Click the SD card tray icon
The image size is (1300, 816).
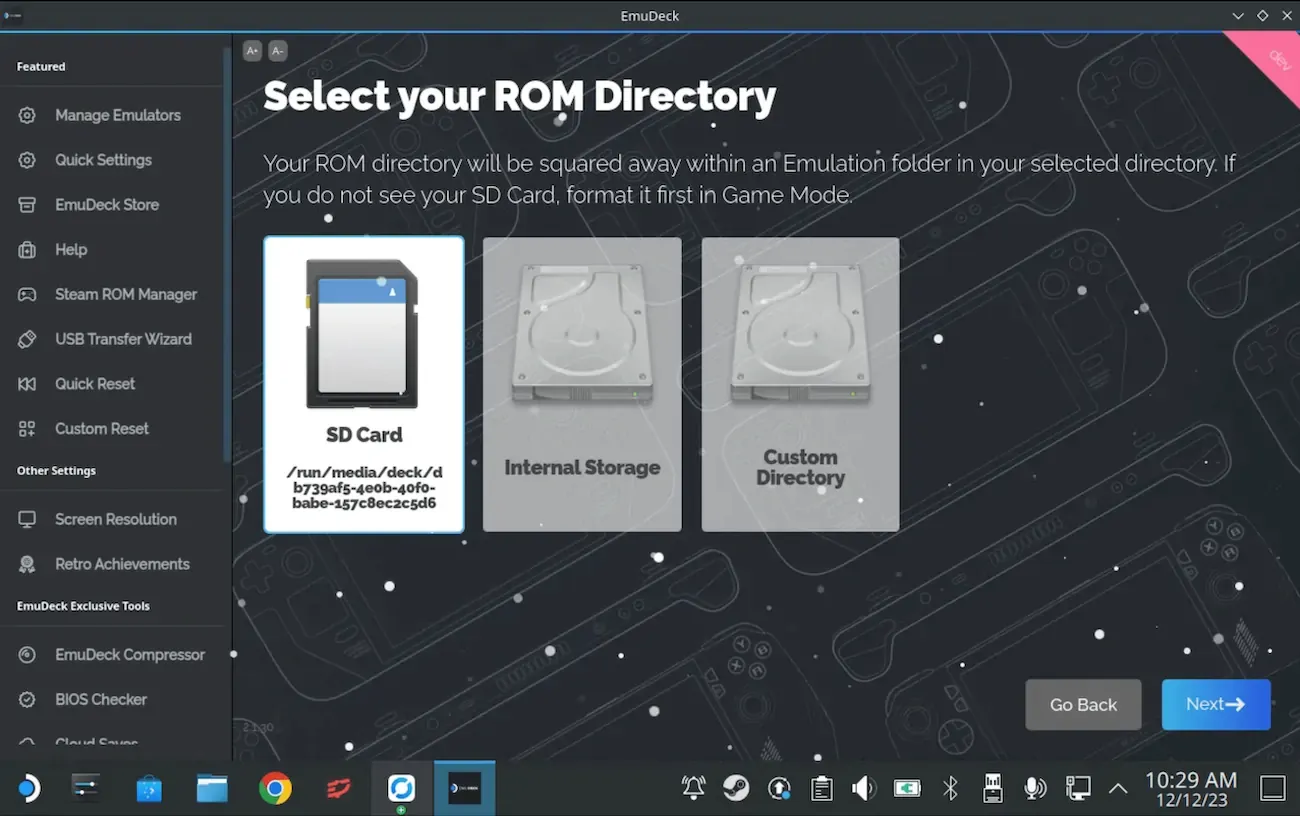(x=993, y=788)
